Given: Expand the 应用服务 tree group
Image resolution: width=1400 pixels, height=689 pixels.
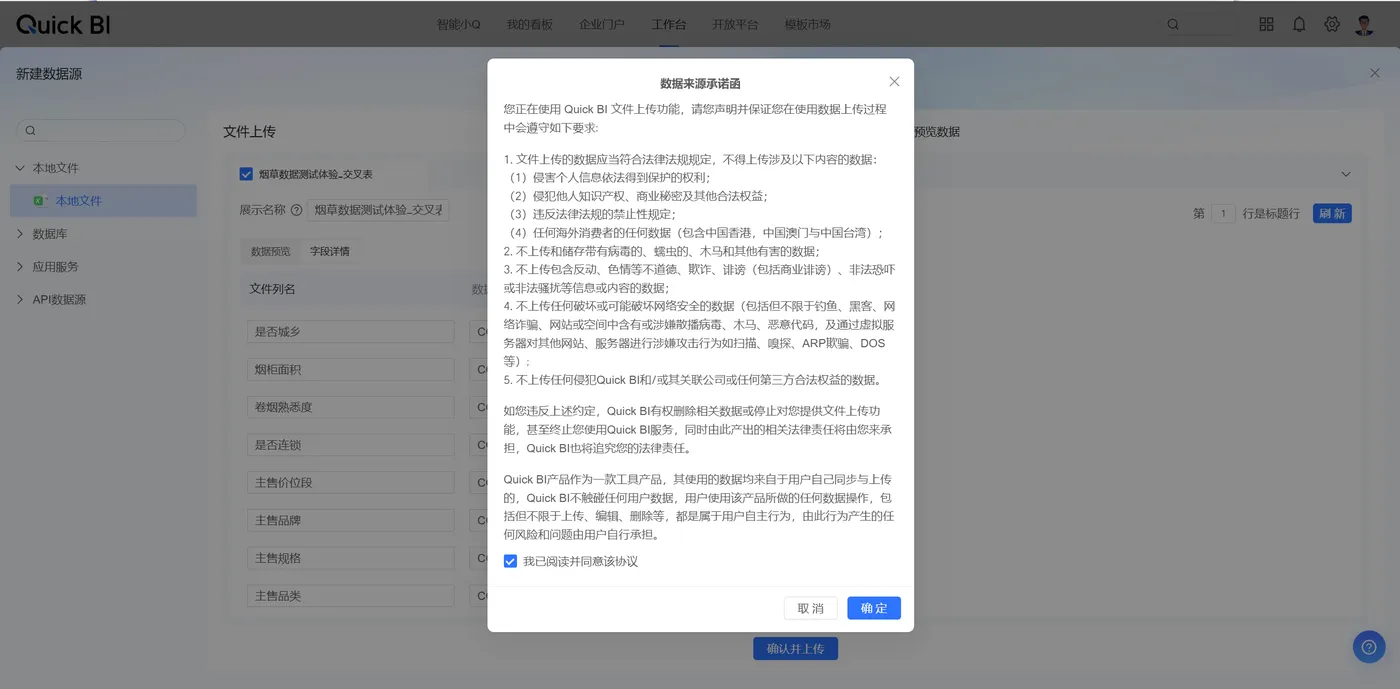Looking at the screenshot, I should coord(20,267).
